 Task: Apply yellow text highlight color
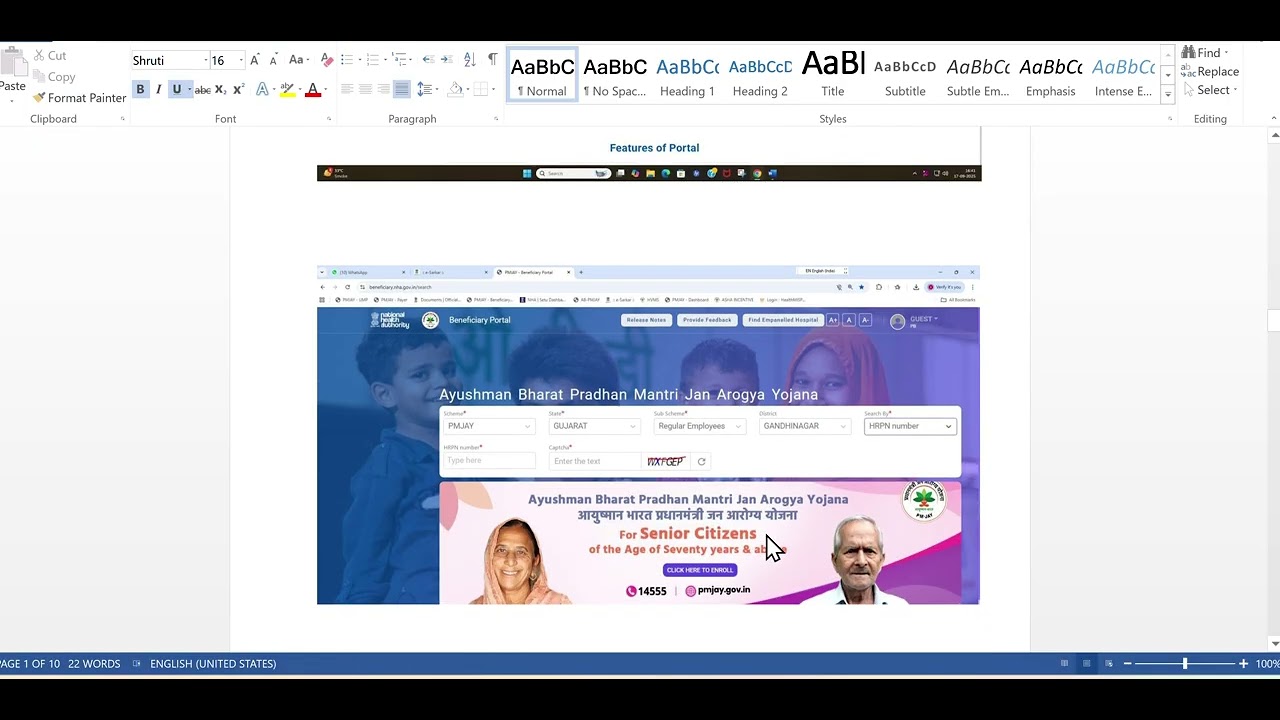(x=287, y=89)
